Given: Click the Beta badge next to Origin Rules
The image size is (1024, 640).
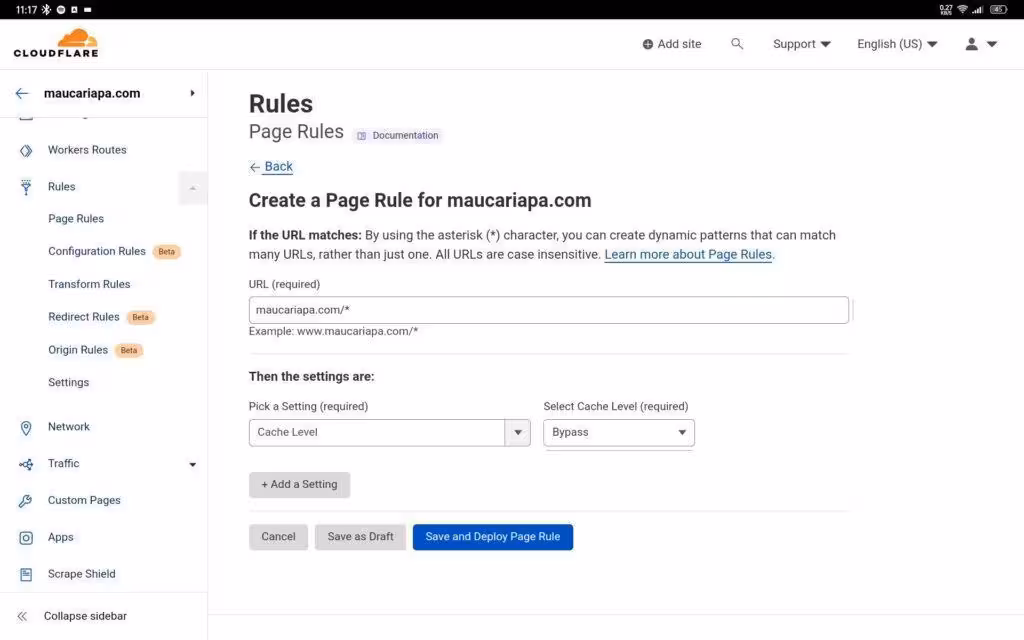Looking at the screenshot, I should point(129,351).
